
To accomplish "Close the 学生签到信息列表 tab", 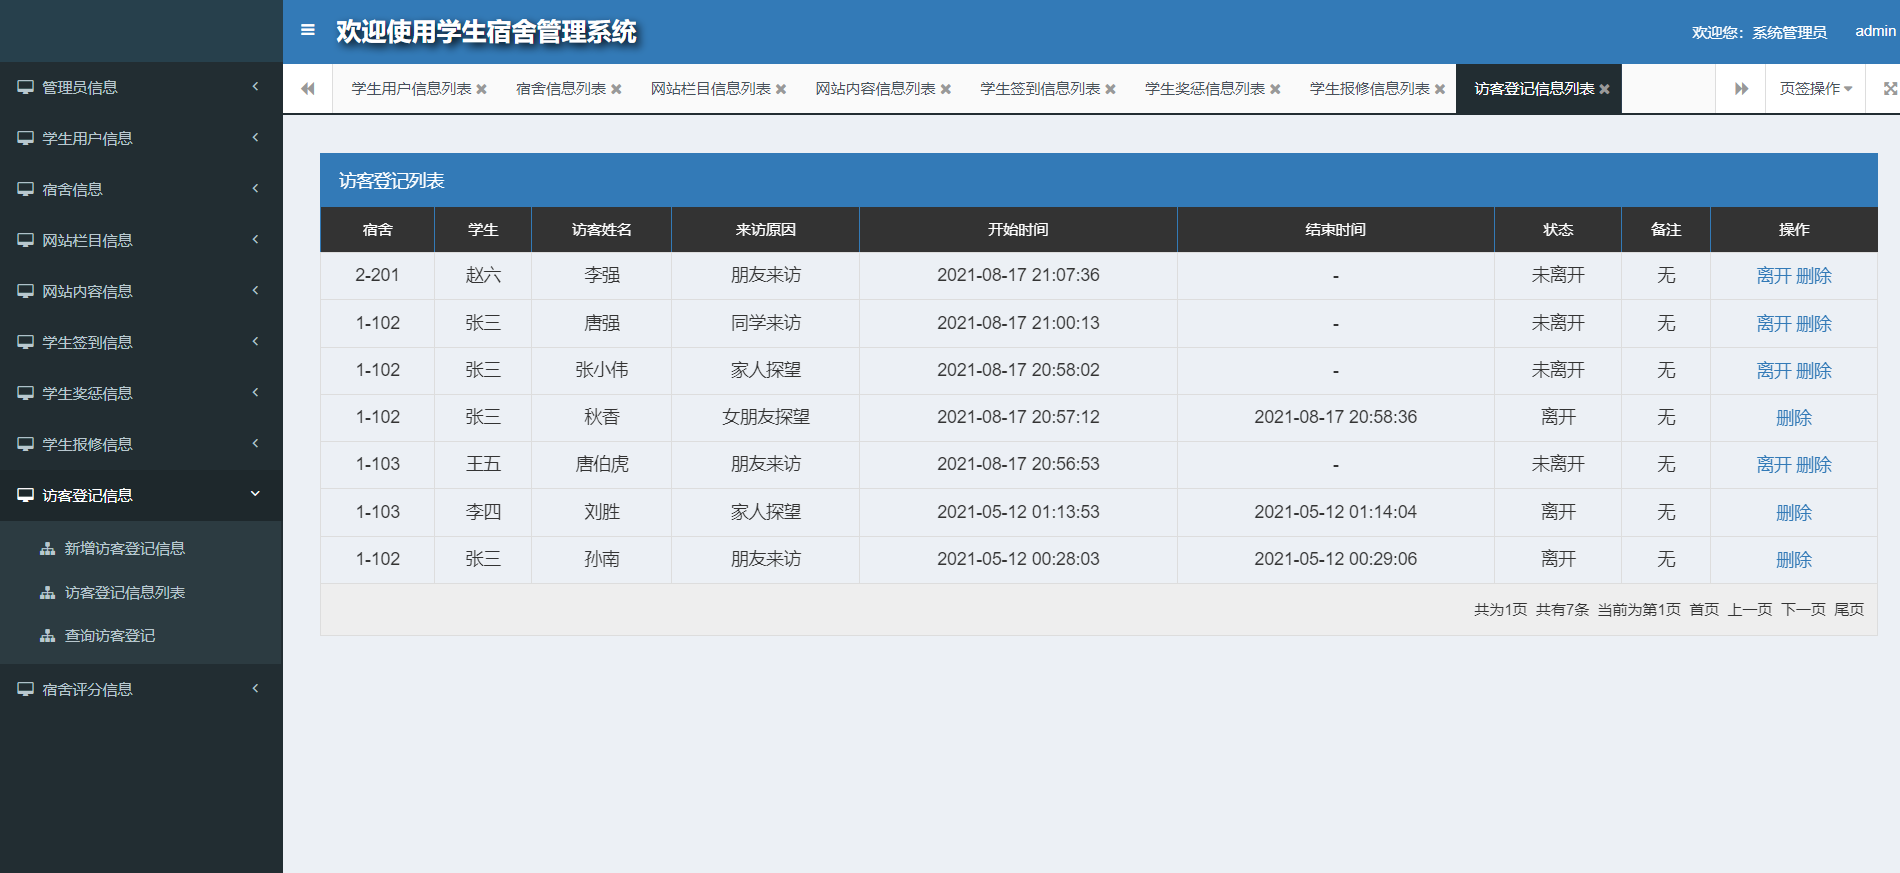I will [1110, 89].
